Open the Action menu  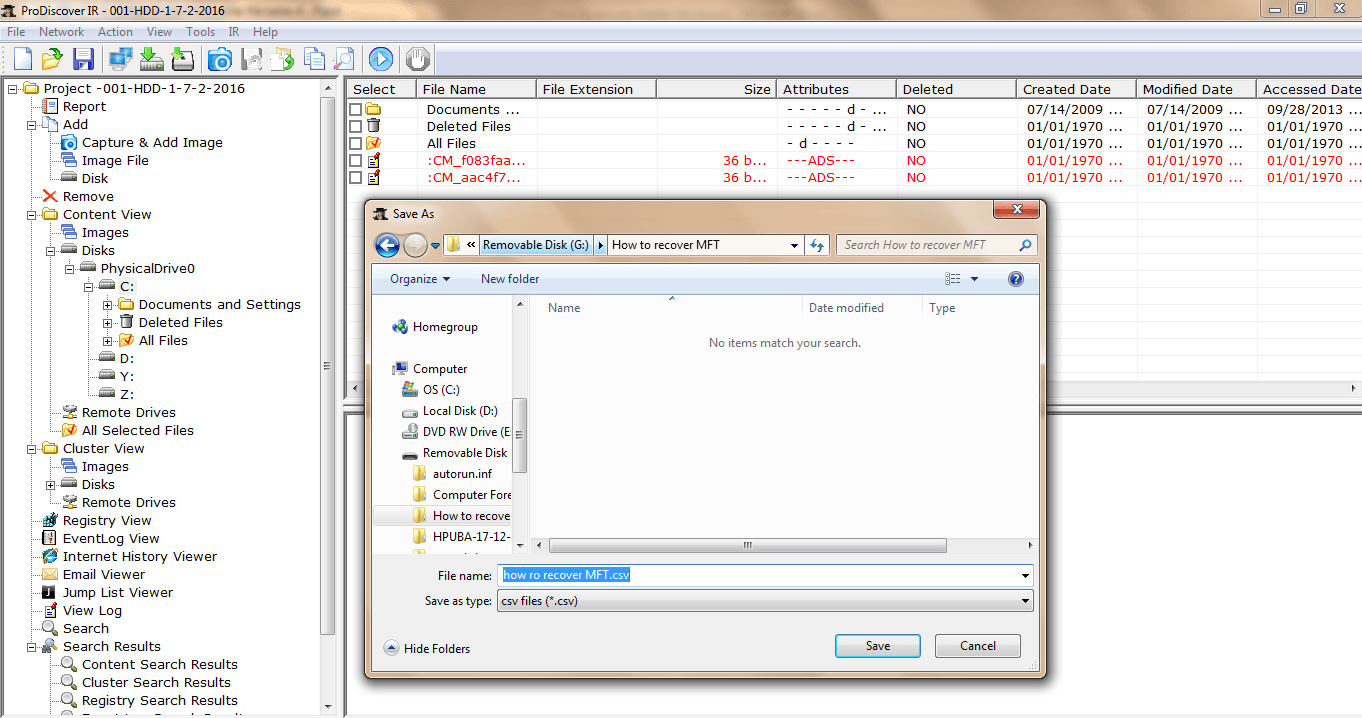pos(115,32)
